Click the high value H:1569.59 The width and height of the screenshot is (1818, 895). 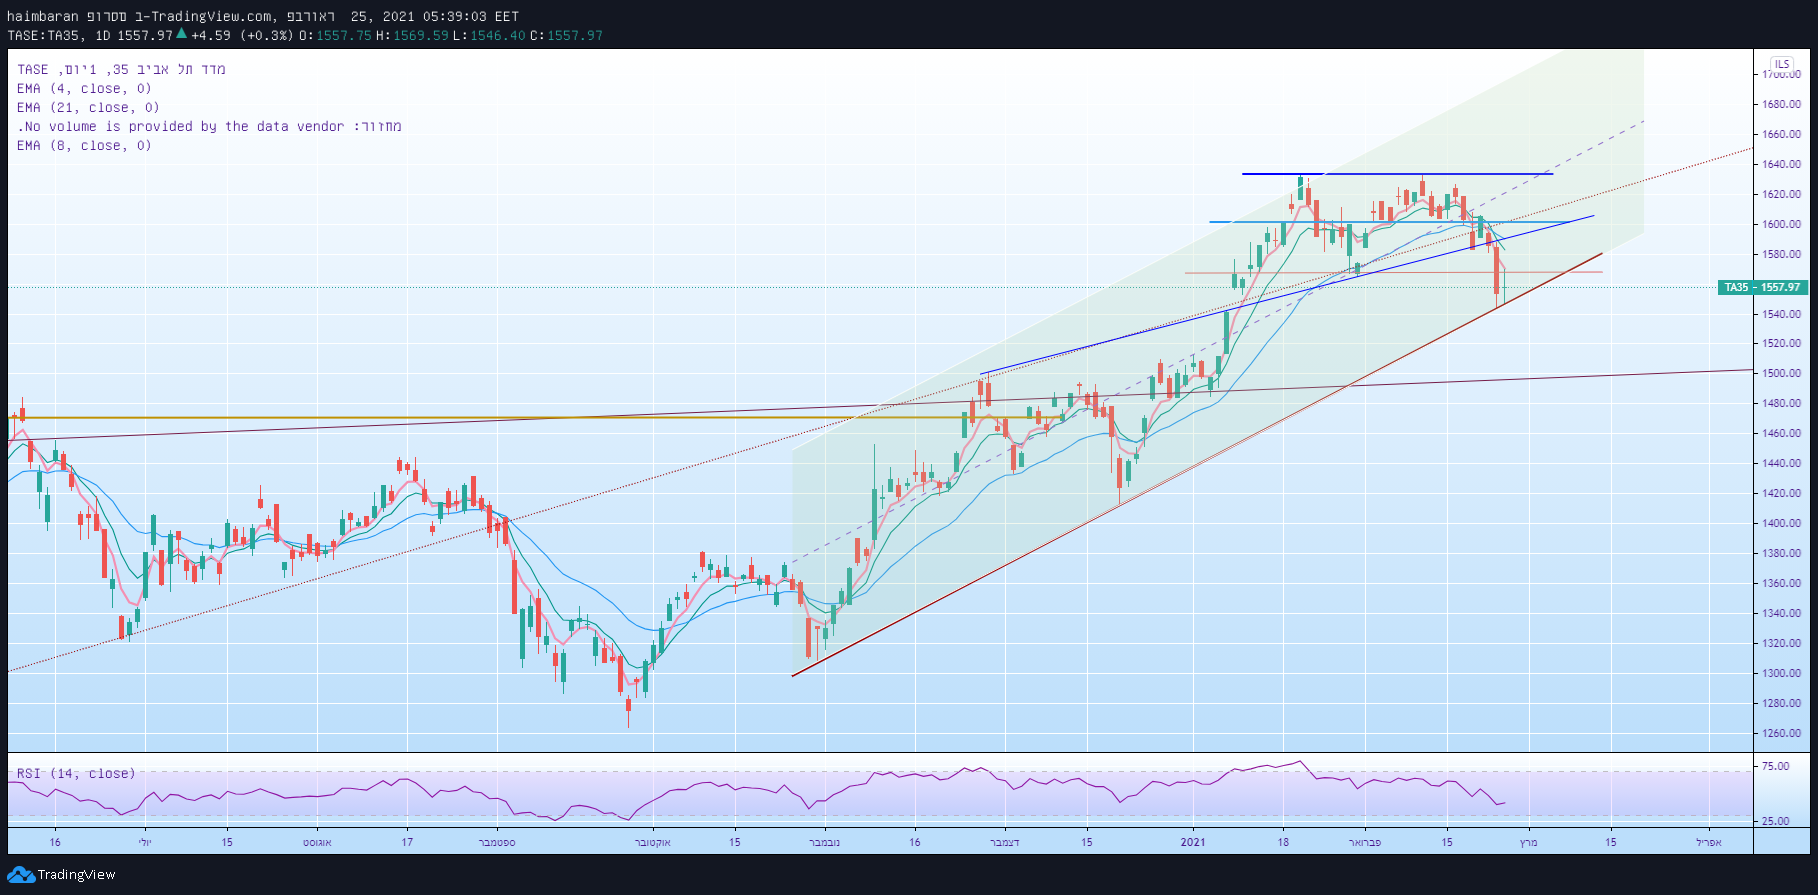click(x=412, y=35)
